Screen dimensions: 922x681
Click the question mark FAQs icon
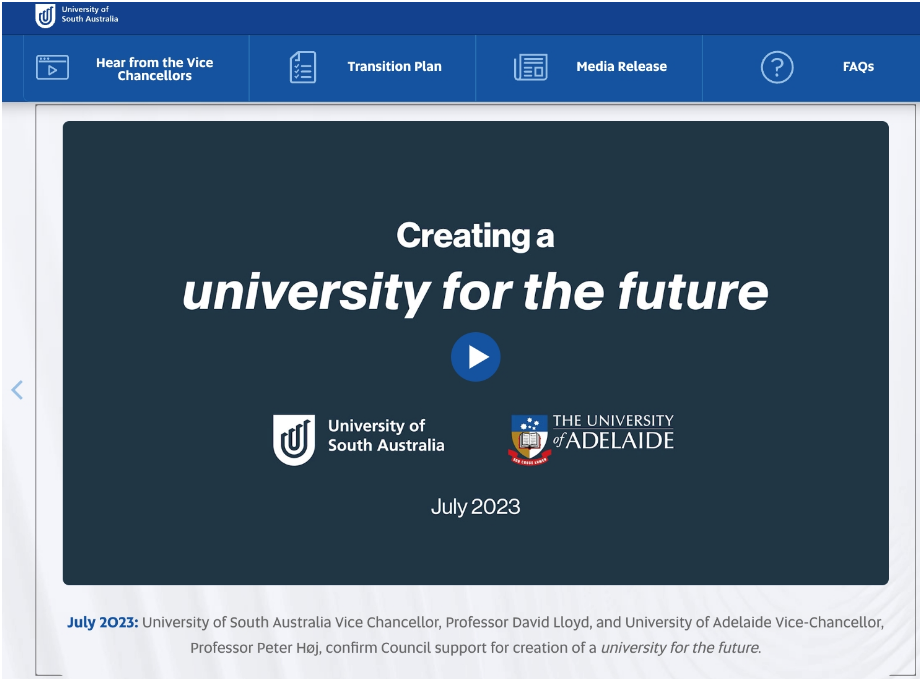pyautogui.click(x=777, y=67)
